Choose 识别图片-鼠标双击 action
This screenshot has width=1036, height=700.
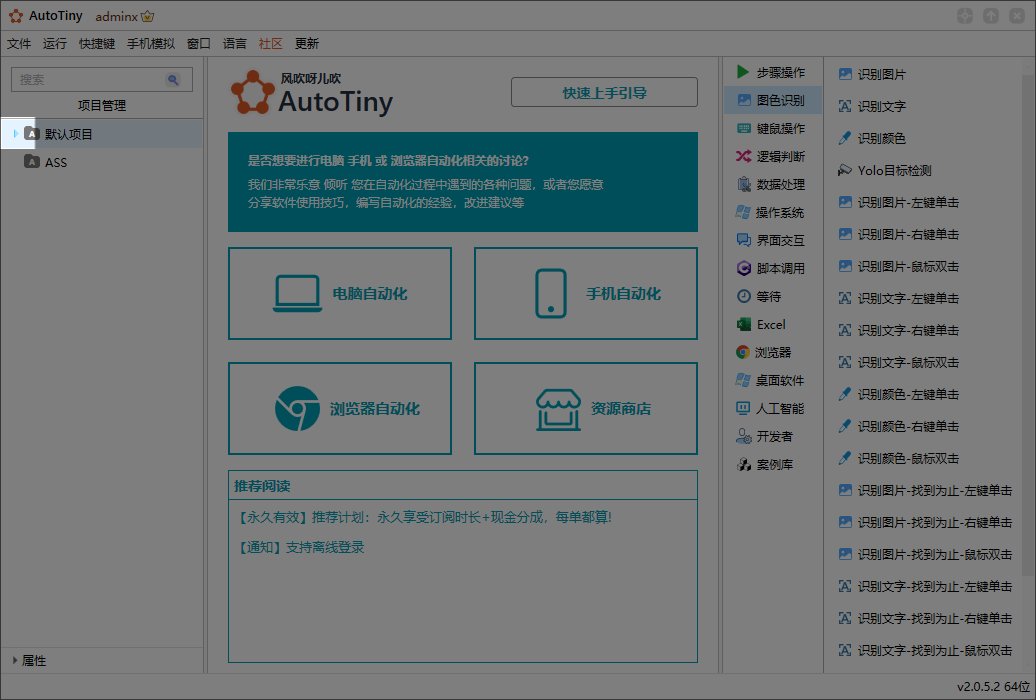[899, 266]
